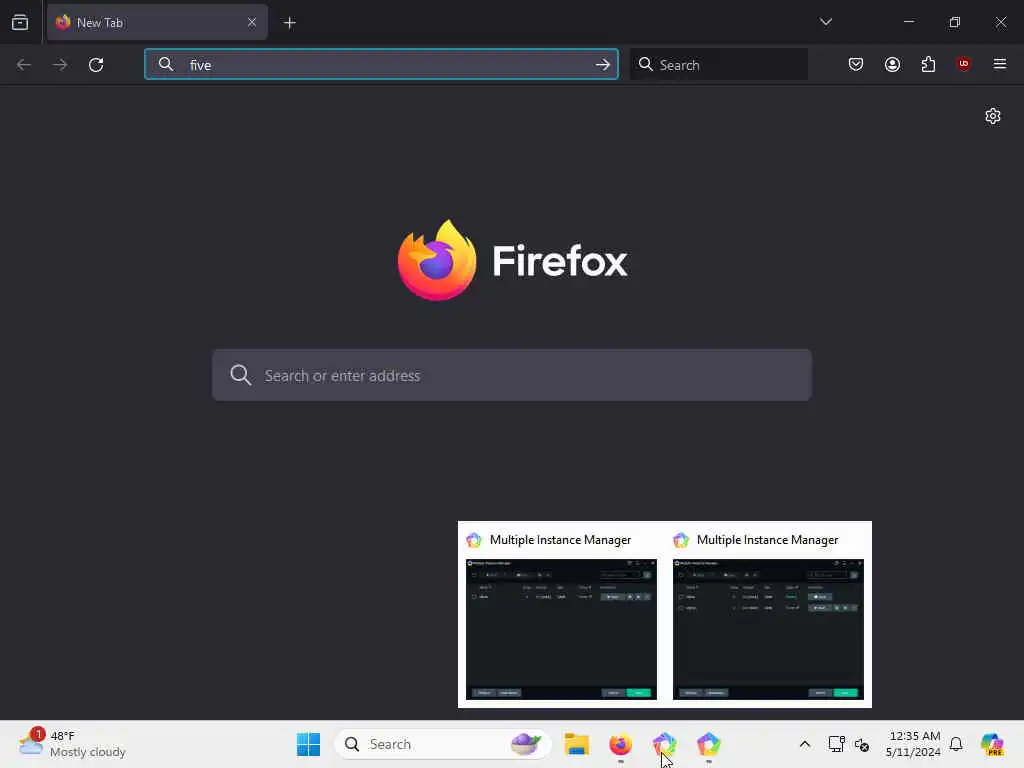
Task: Open File Explorer from taskbar
Action: tap(577, 744)
